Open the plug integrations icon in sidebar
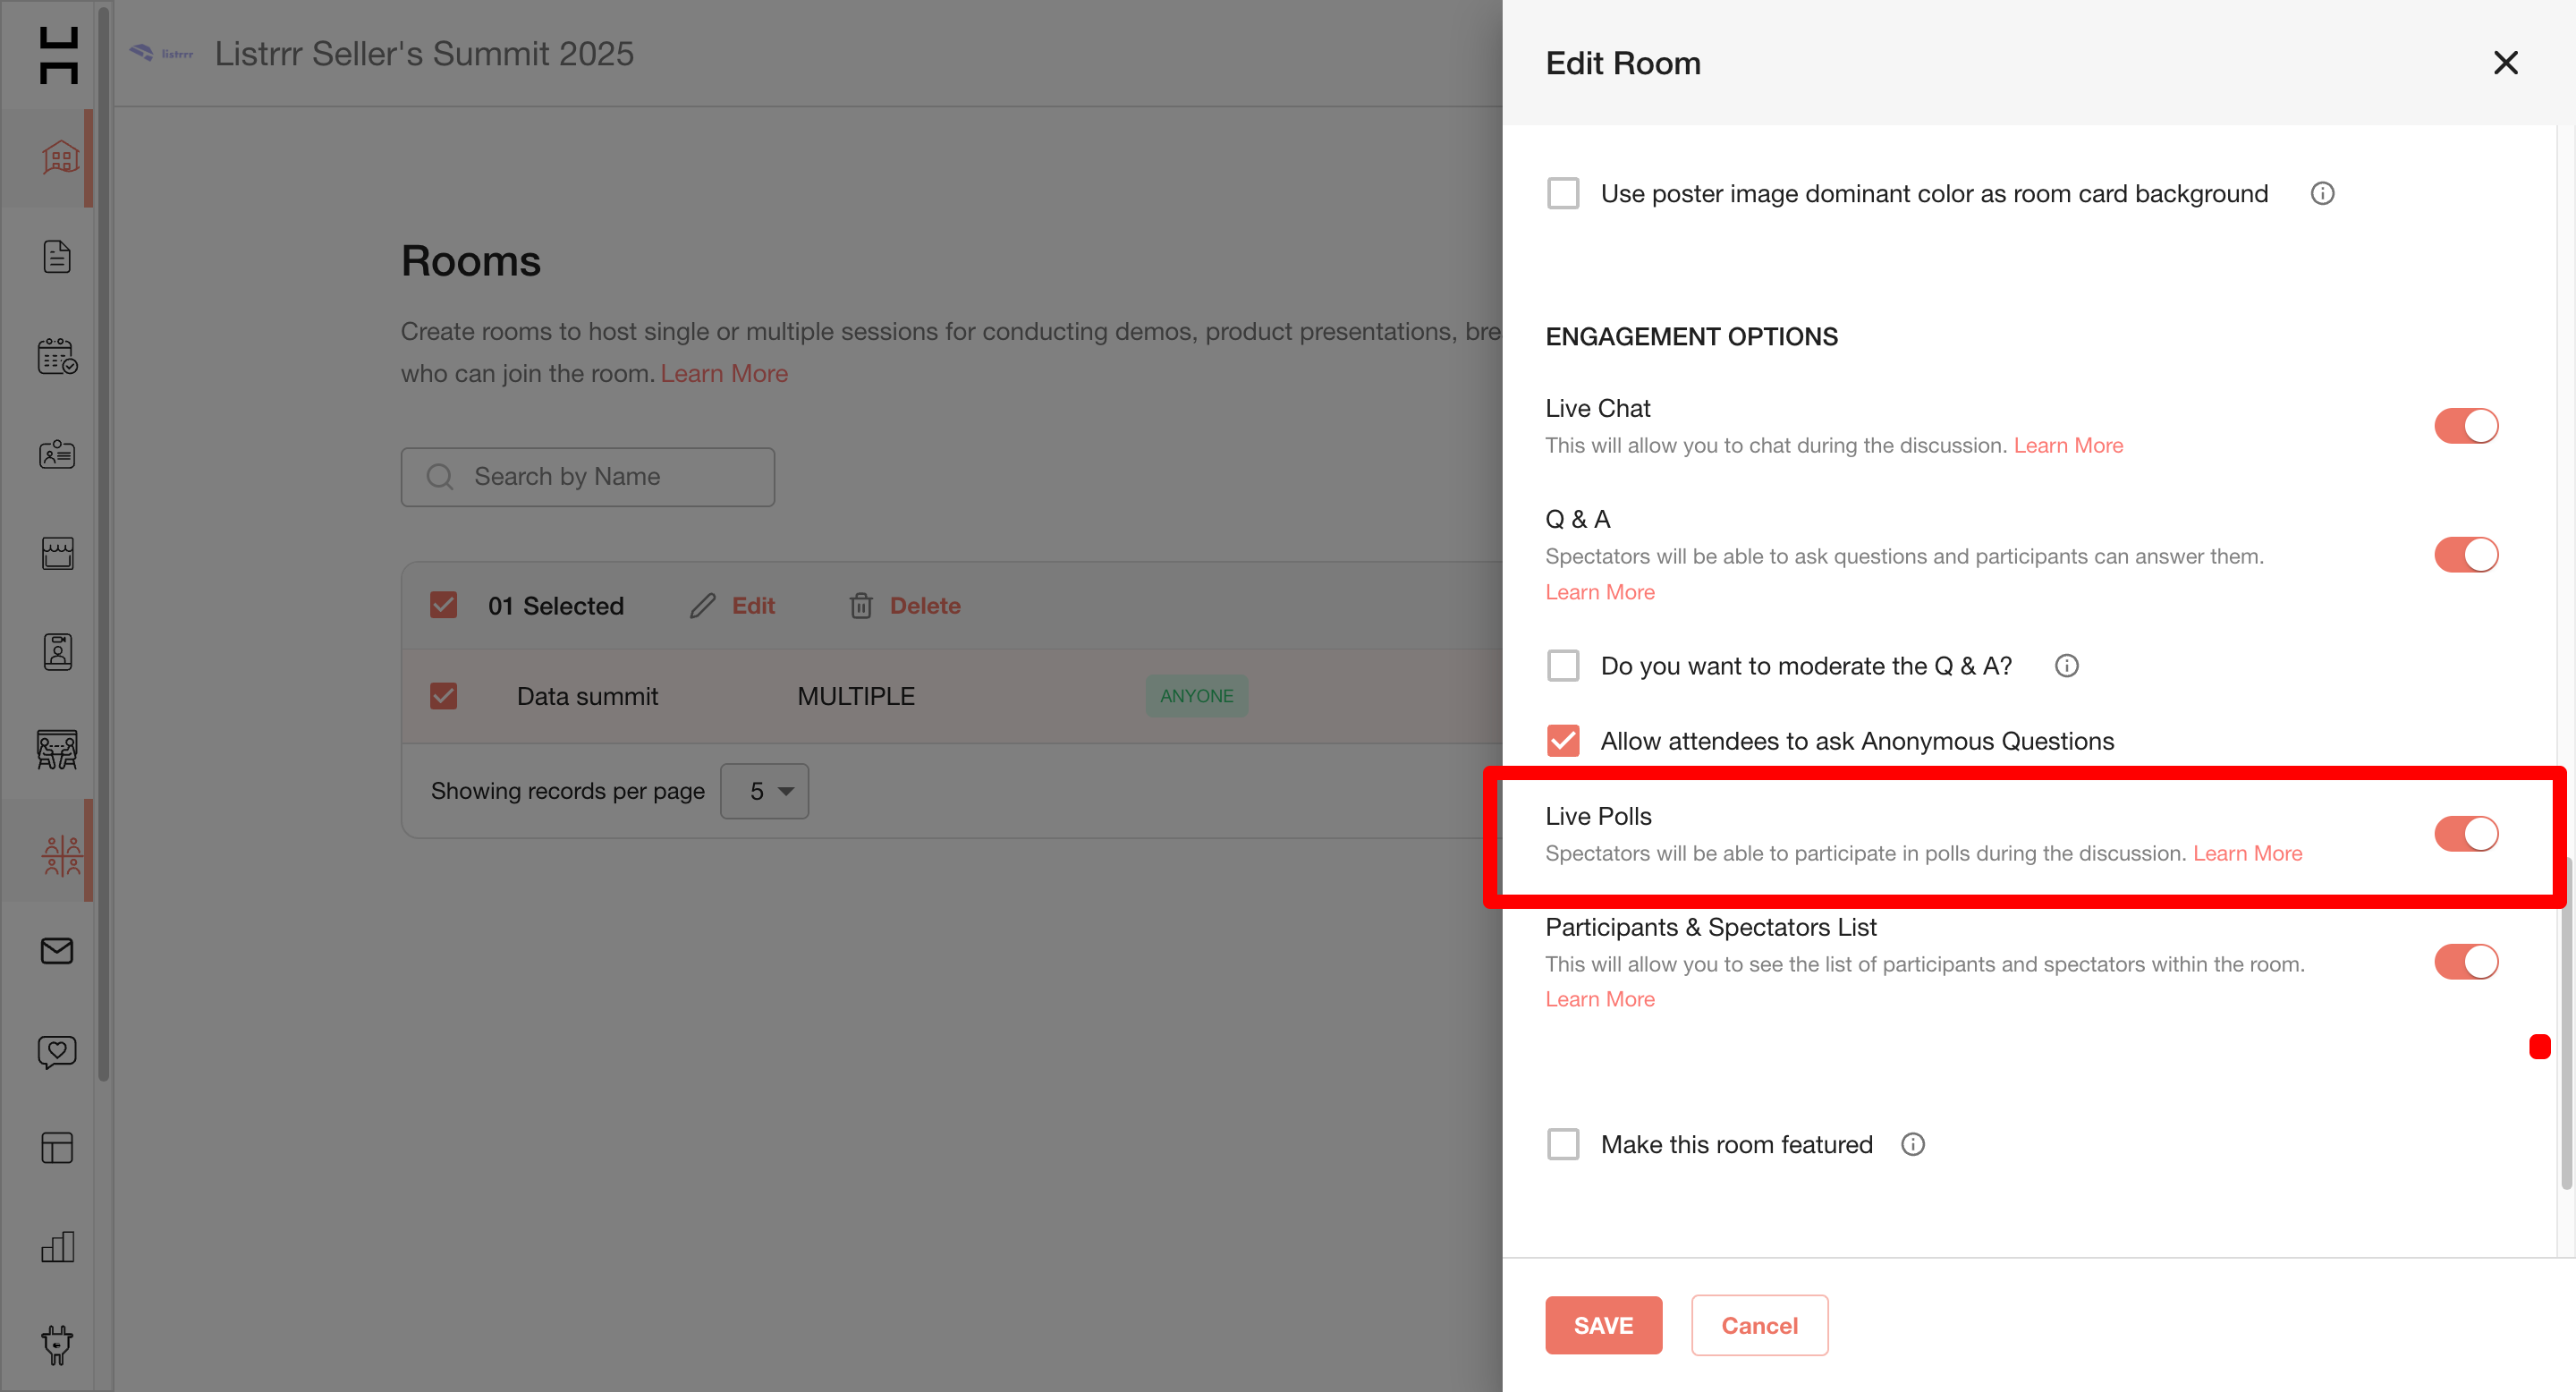 [x=57, y=1345]
